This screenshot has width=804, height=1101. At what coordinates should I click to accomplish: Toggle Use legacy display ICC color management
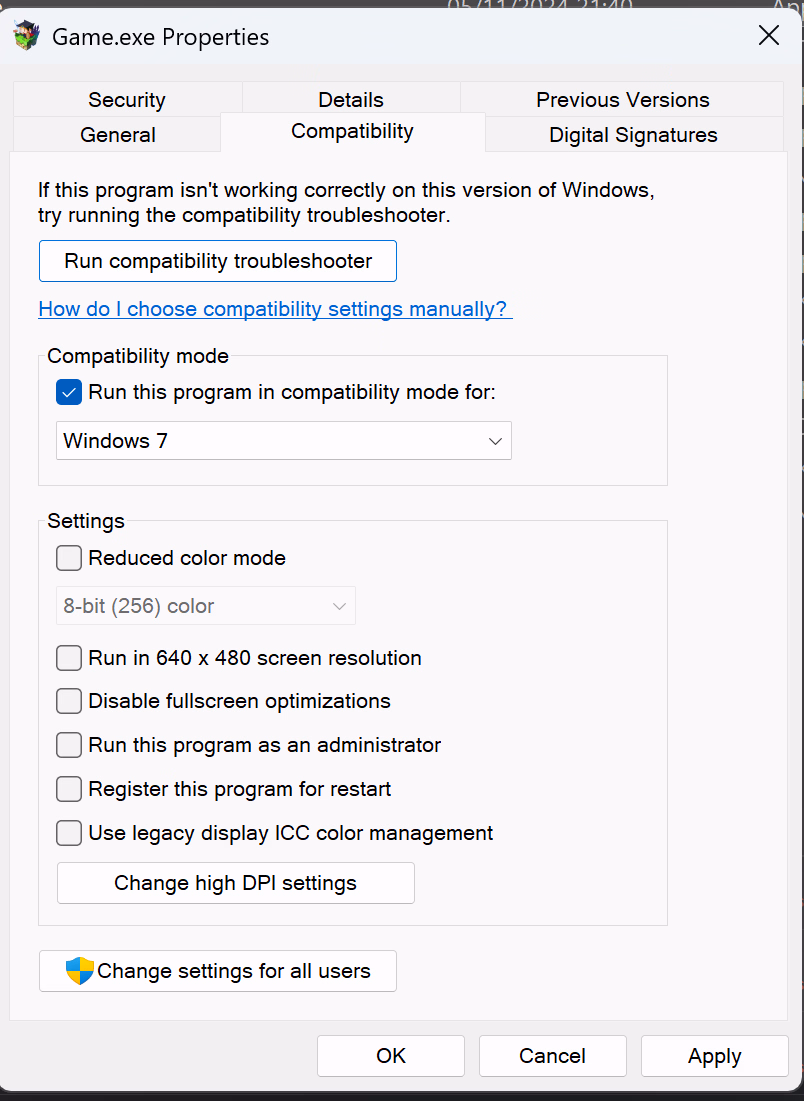[x=69, y=833]
